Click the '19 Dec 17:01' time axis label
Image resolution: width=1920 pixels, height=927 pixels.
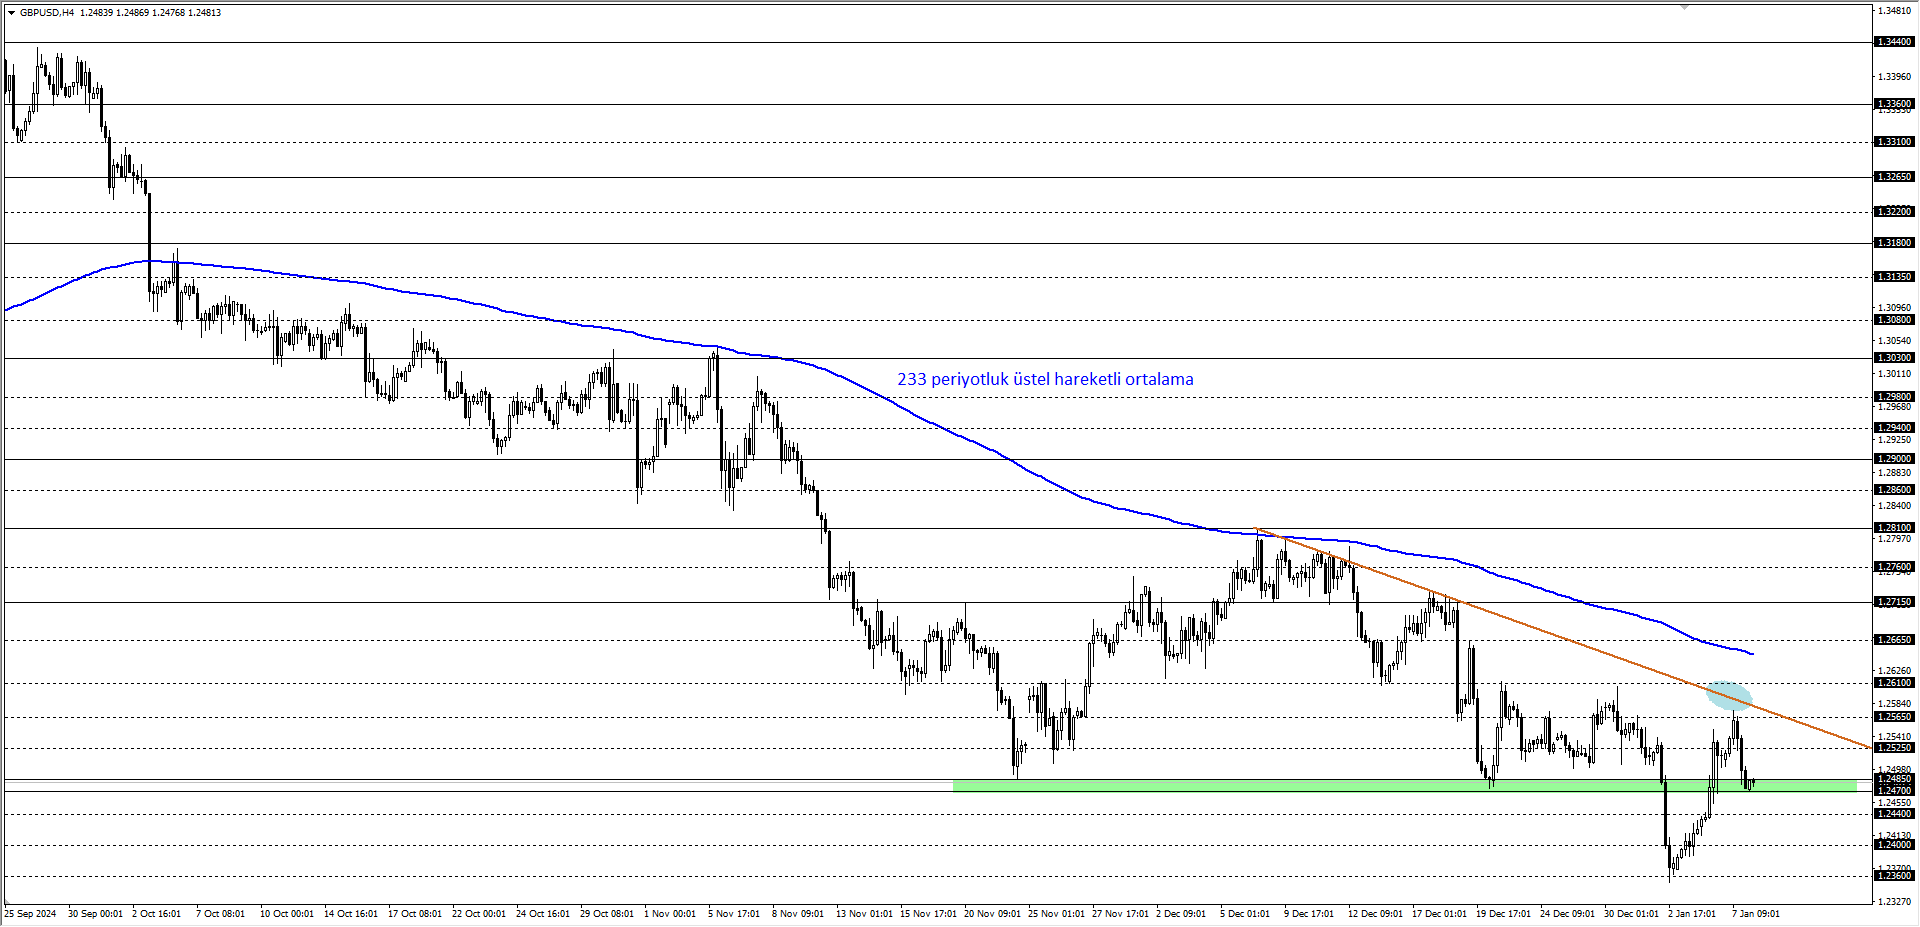click(1504, 914)
